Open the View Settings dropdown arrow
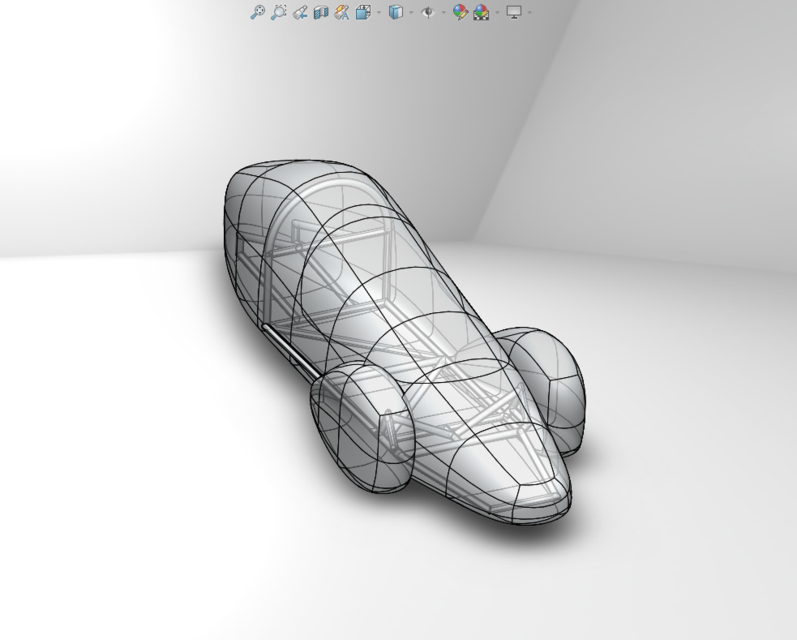This screenshot has height=640, width=797. 528,13
